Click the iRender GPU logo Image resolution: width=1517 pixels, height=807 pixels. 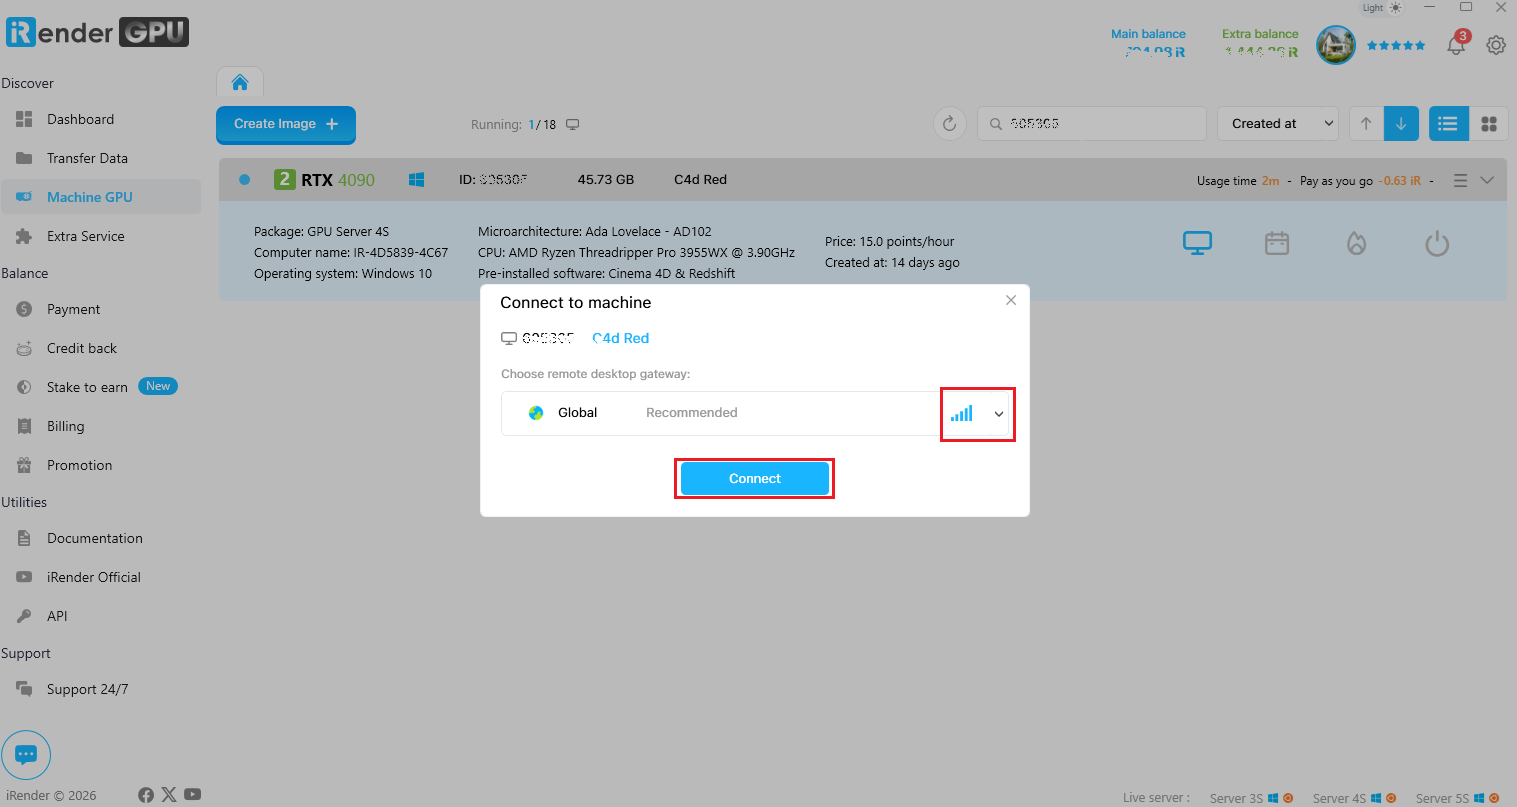(97, 32)
